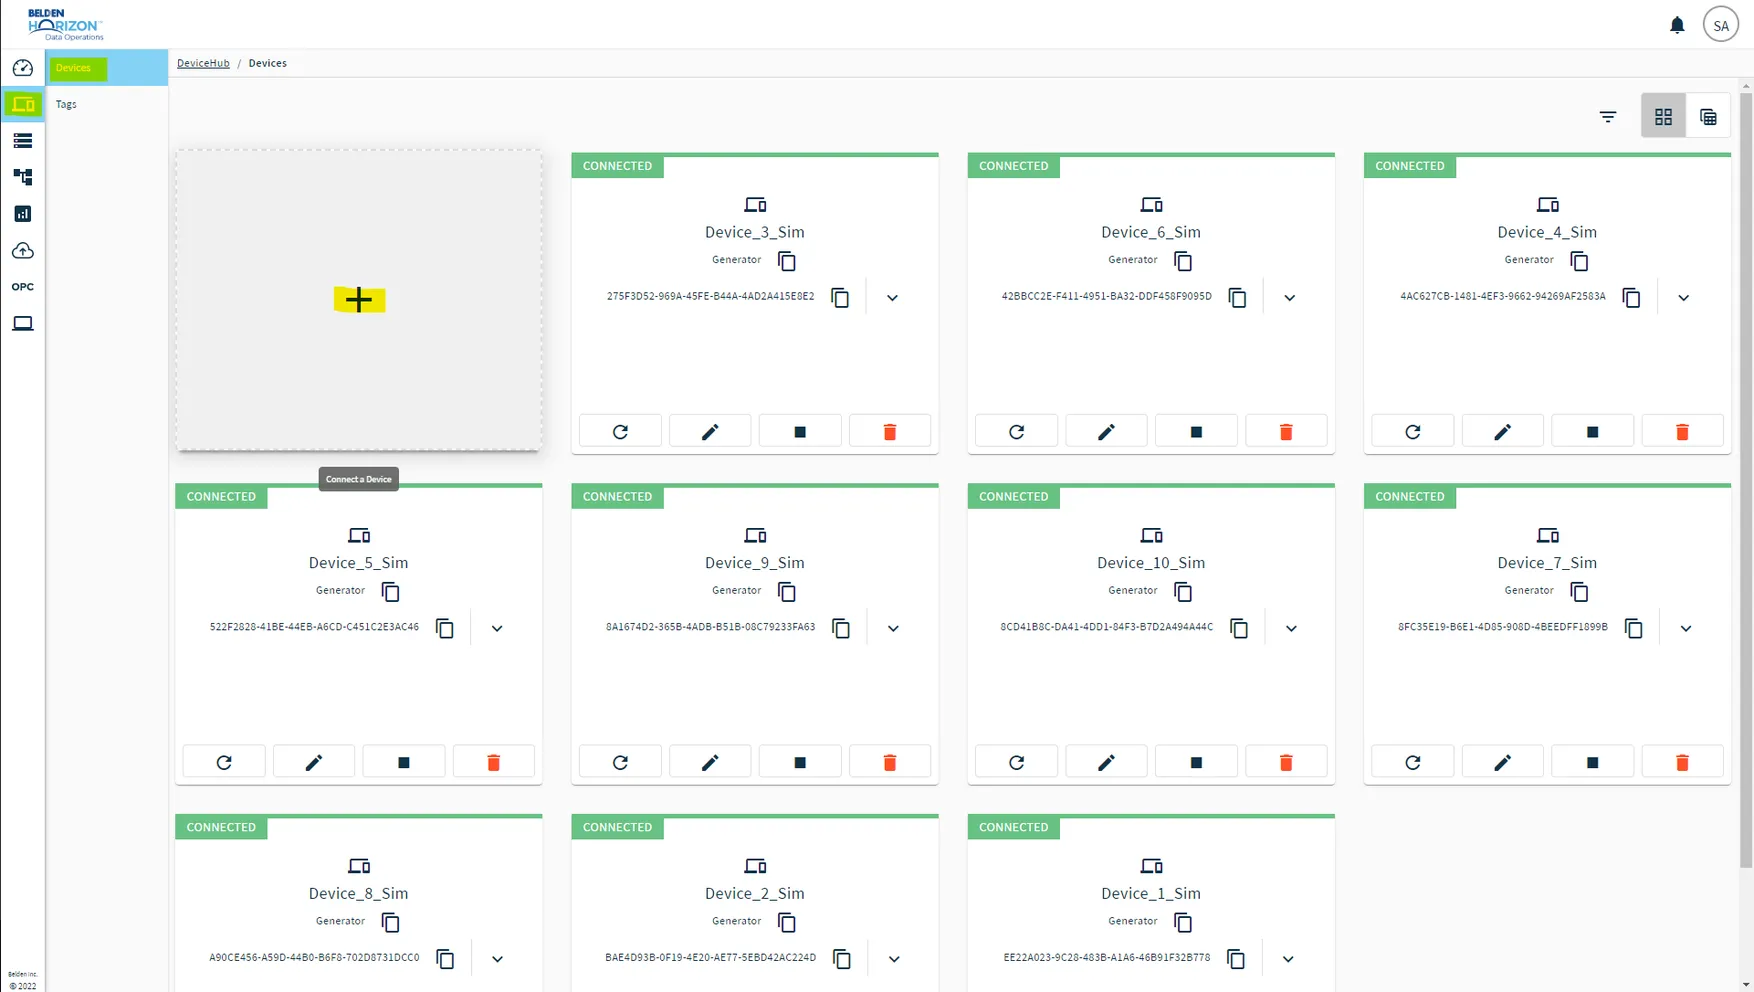Screen dimensions: 1754x992
Task: Open the cloud upload icon in sidebar
Action: coord(23,250)
